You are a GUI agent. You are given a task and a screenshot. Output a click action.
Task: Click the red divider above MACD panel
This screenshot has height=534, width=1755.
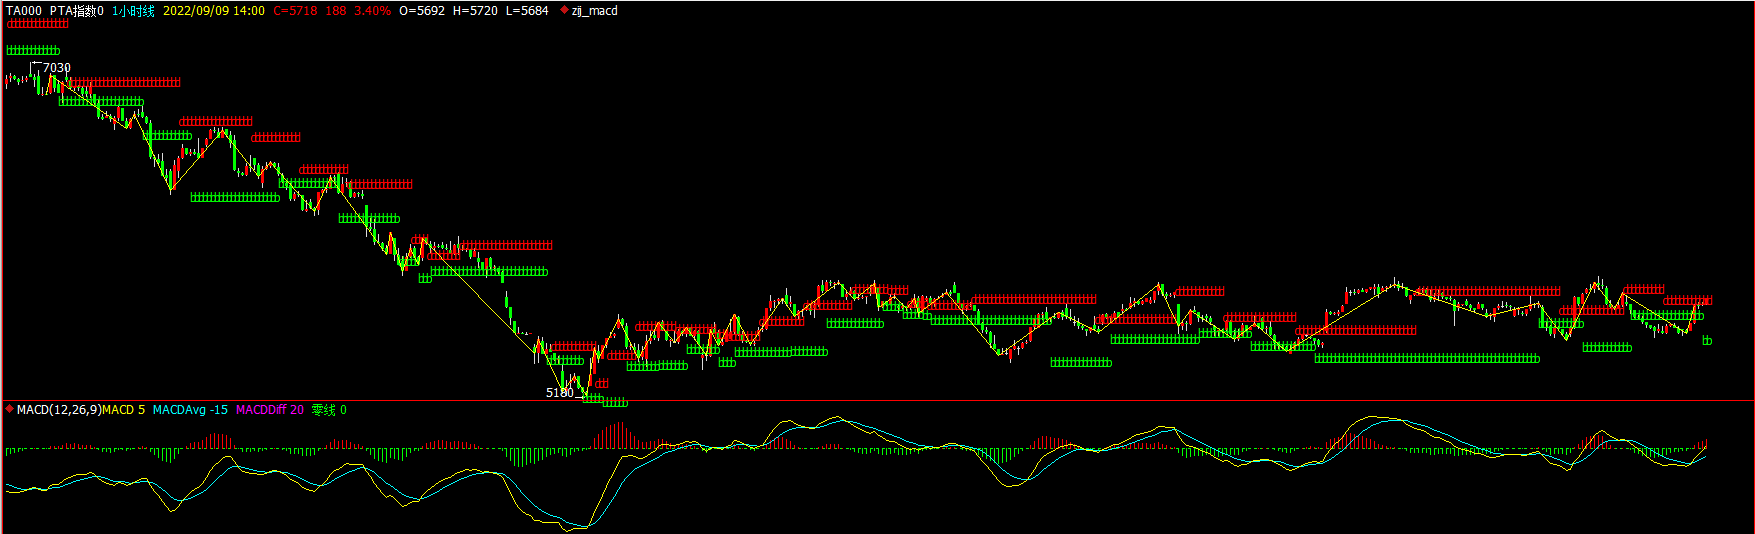(878, 400)
